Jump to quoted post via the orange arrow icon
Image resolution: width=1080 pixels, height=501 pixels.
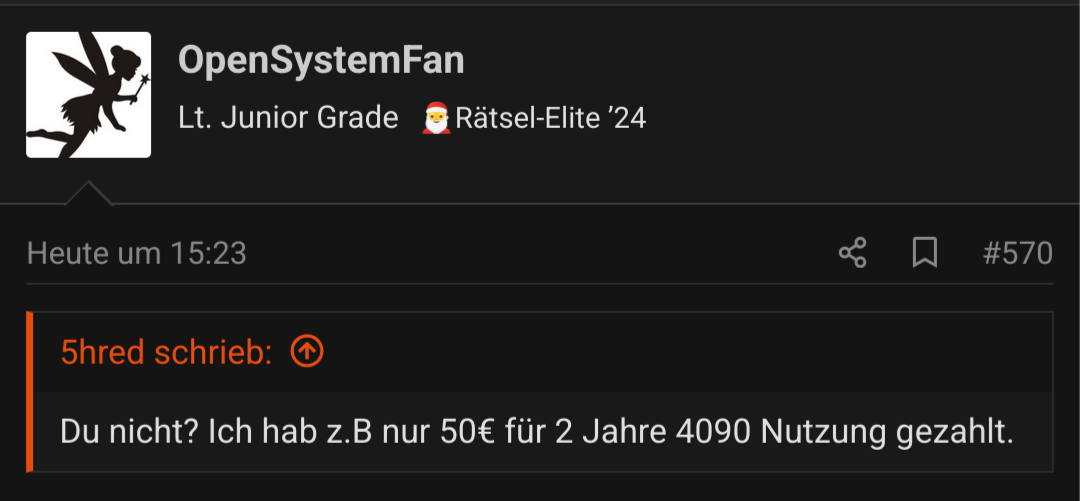tap(307, 351)
